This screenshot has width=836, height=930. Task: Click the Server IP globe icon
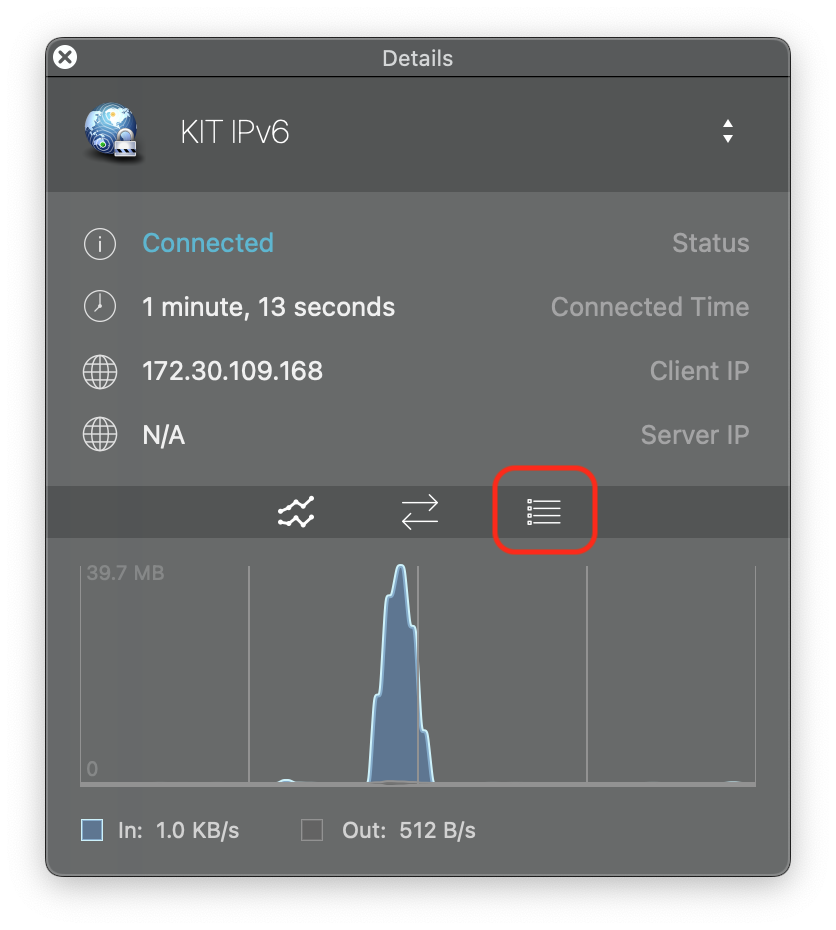99,436
